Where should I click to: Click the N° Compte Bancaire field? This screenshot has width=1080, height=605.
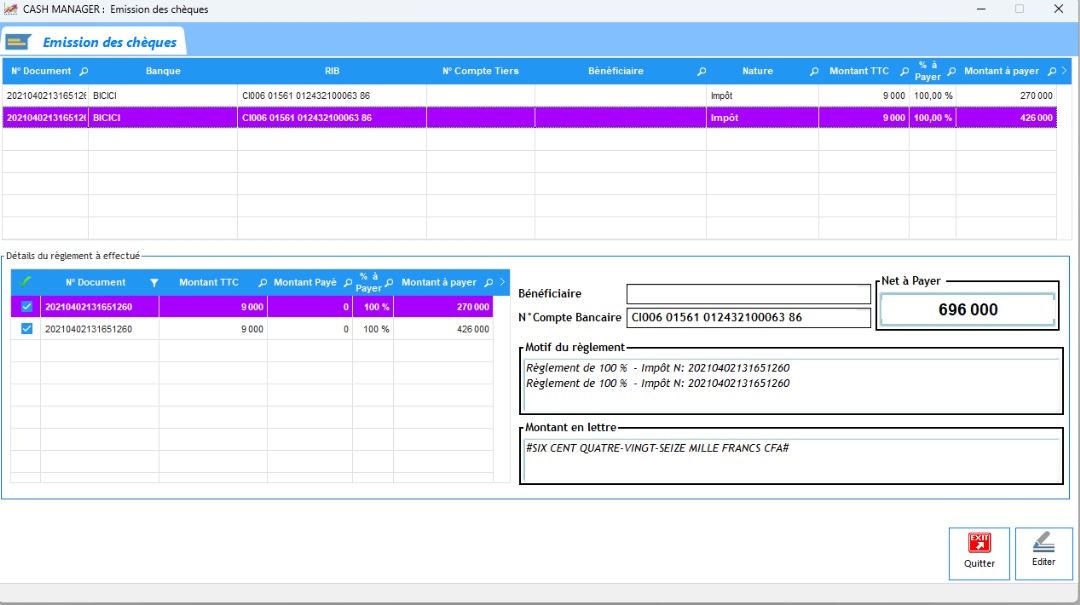pos(748,318)
